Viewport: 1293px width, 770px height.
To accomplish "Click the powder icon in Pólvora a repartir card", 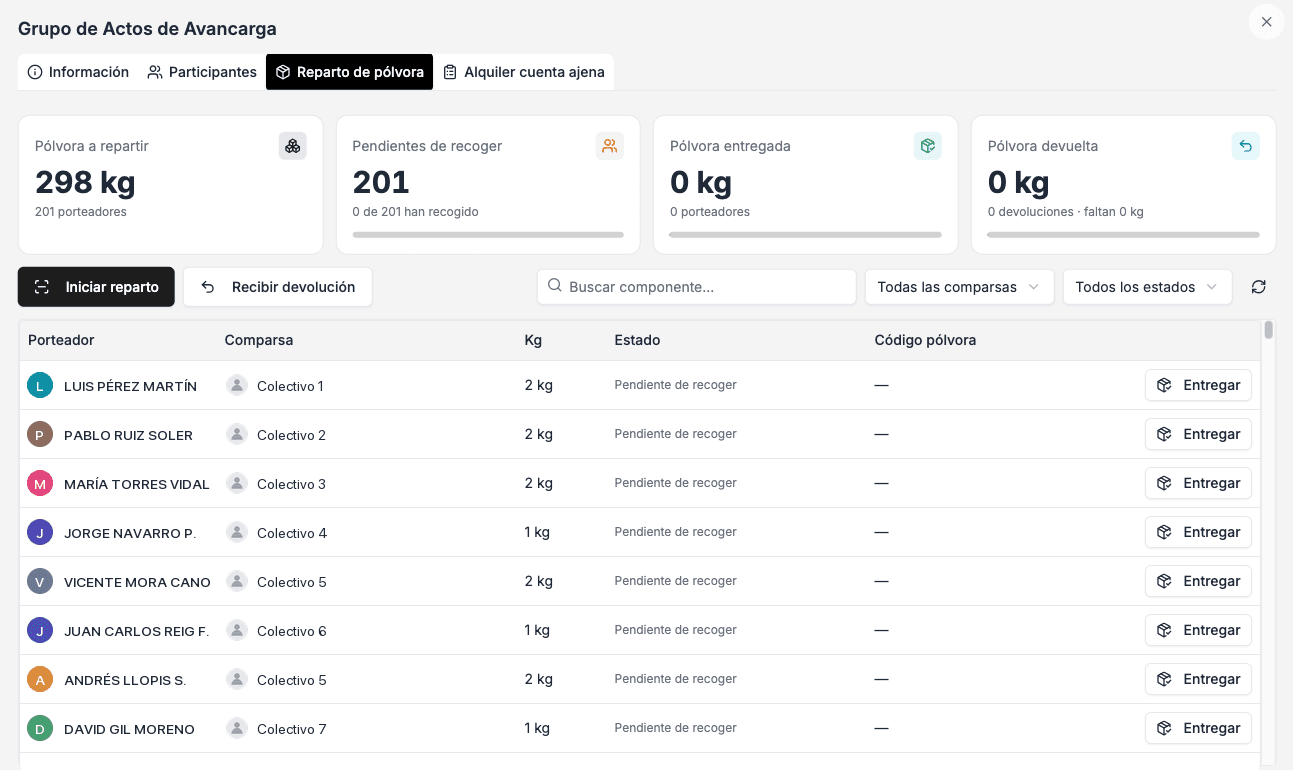I will (293, 146).
